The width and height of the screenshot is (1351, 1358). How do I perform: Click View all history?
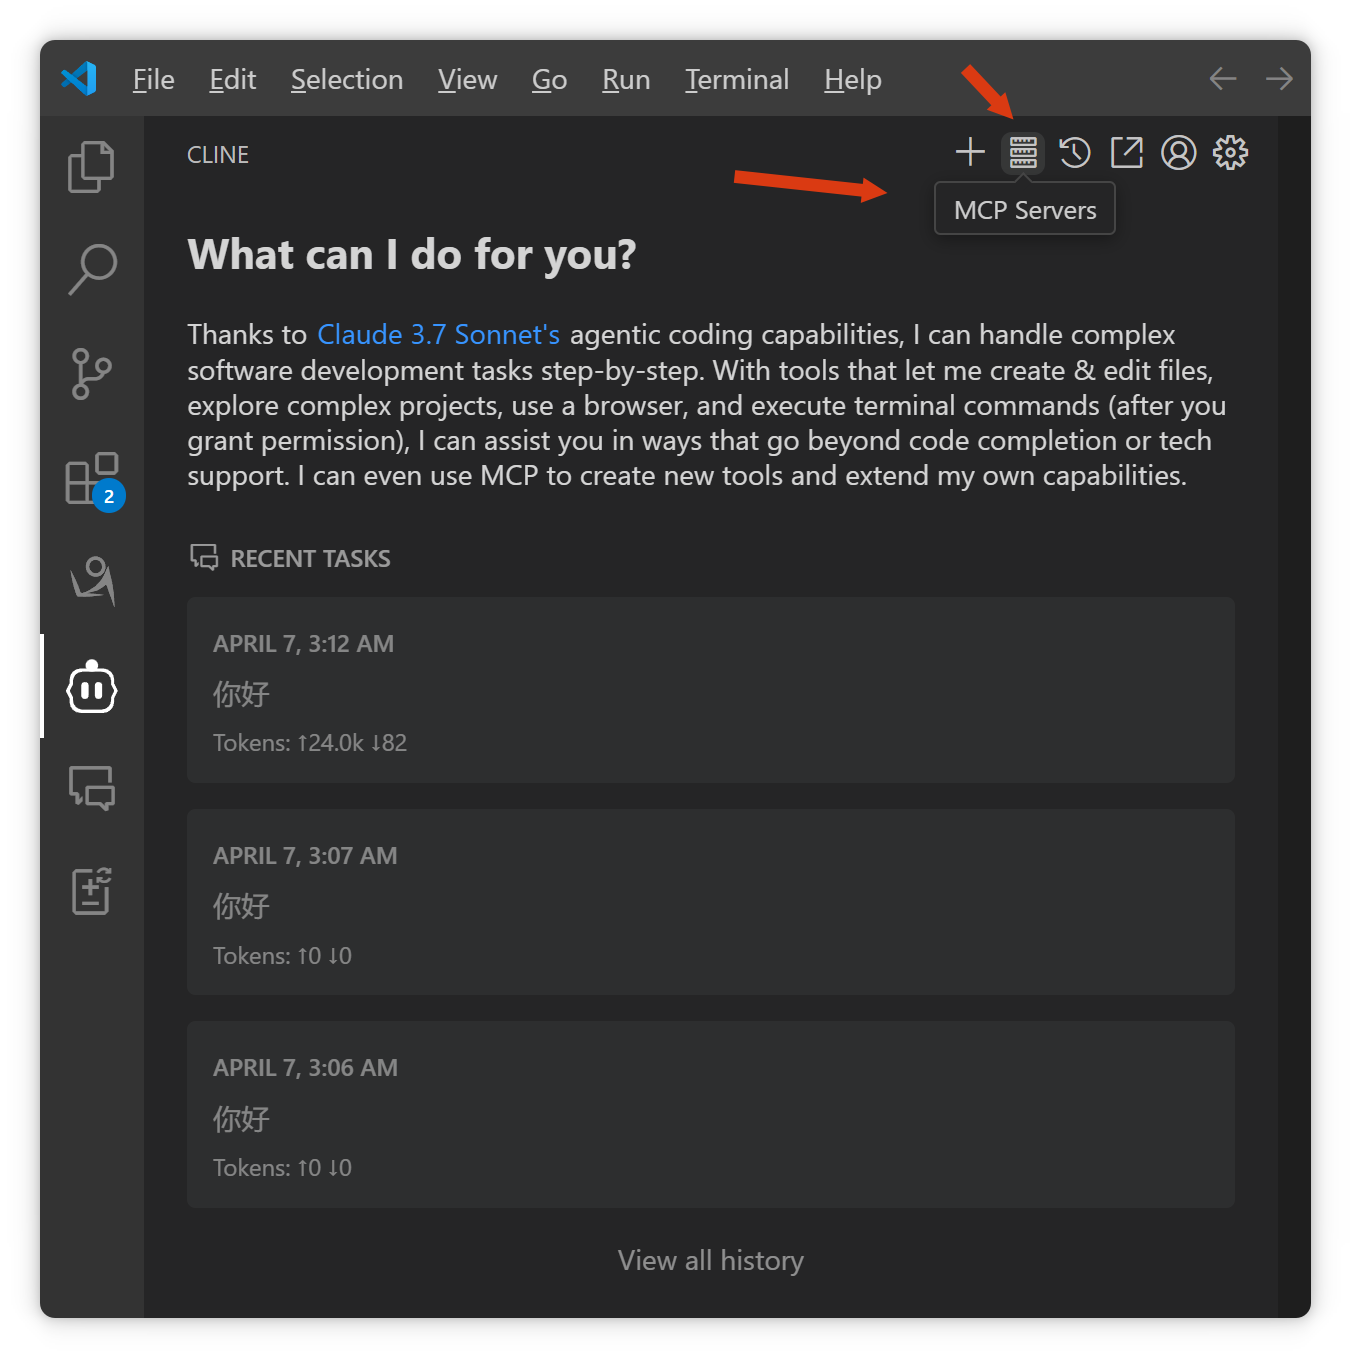710,1261
